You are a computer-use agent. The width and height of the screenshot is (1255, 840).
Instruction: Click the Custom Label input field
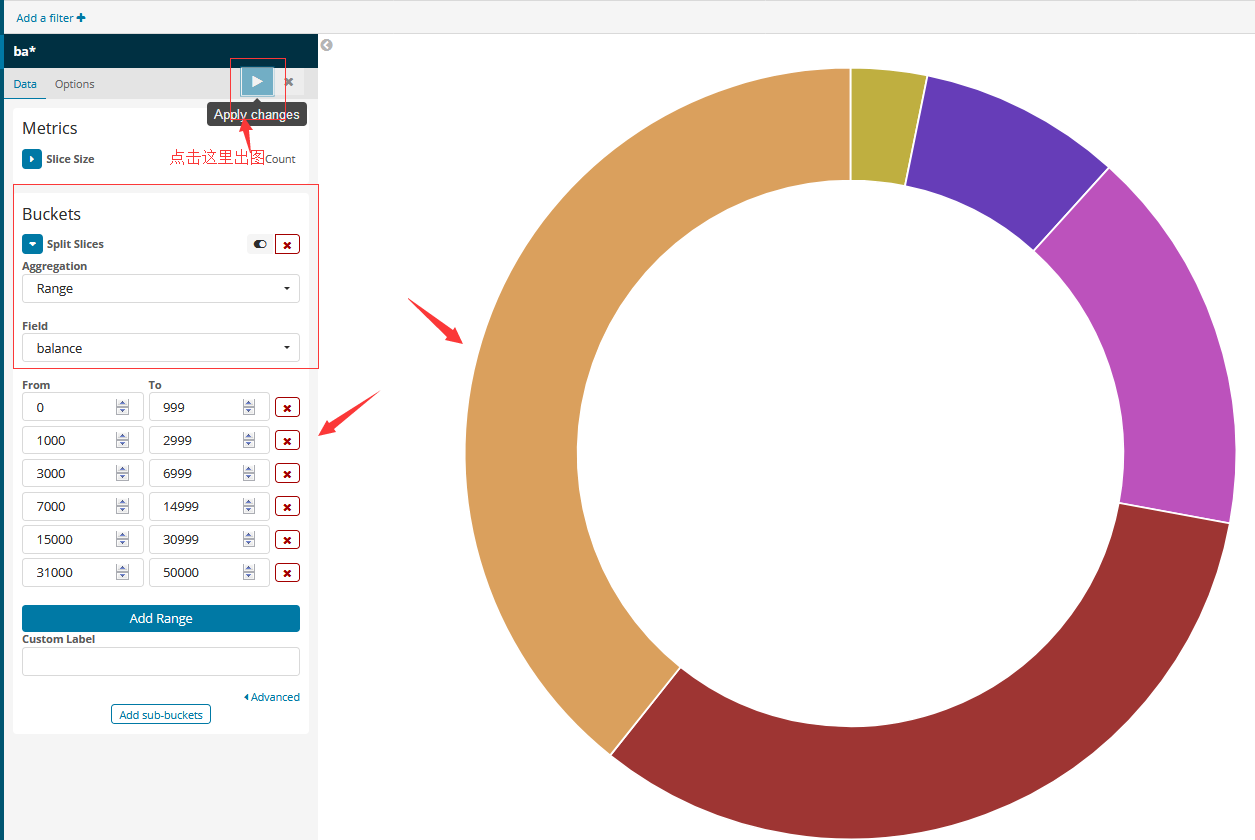tap(161, 661)
